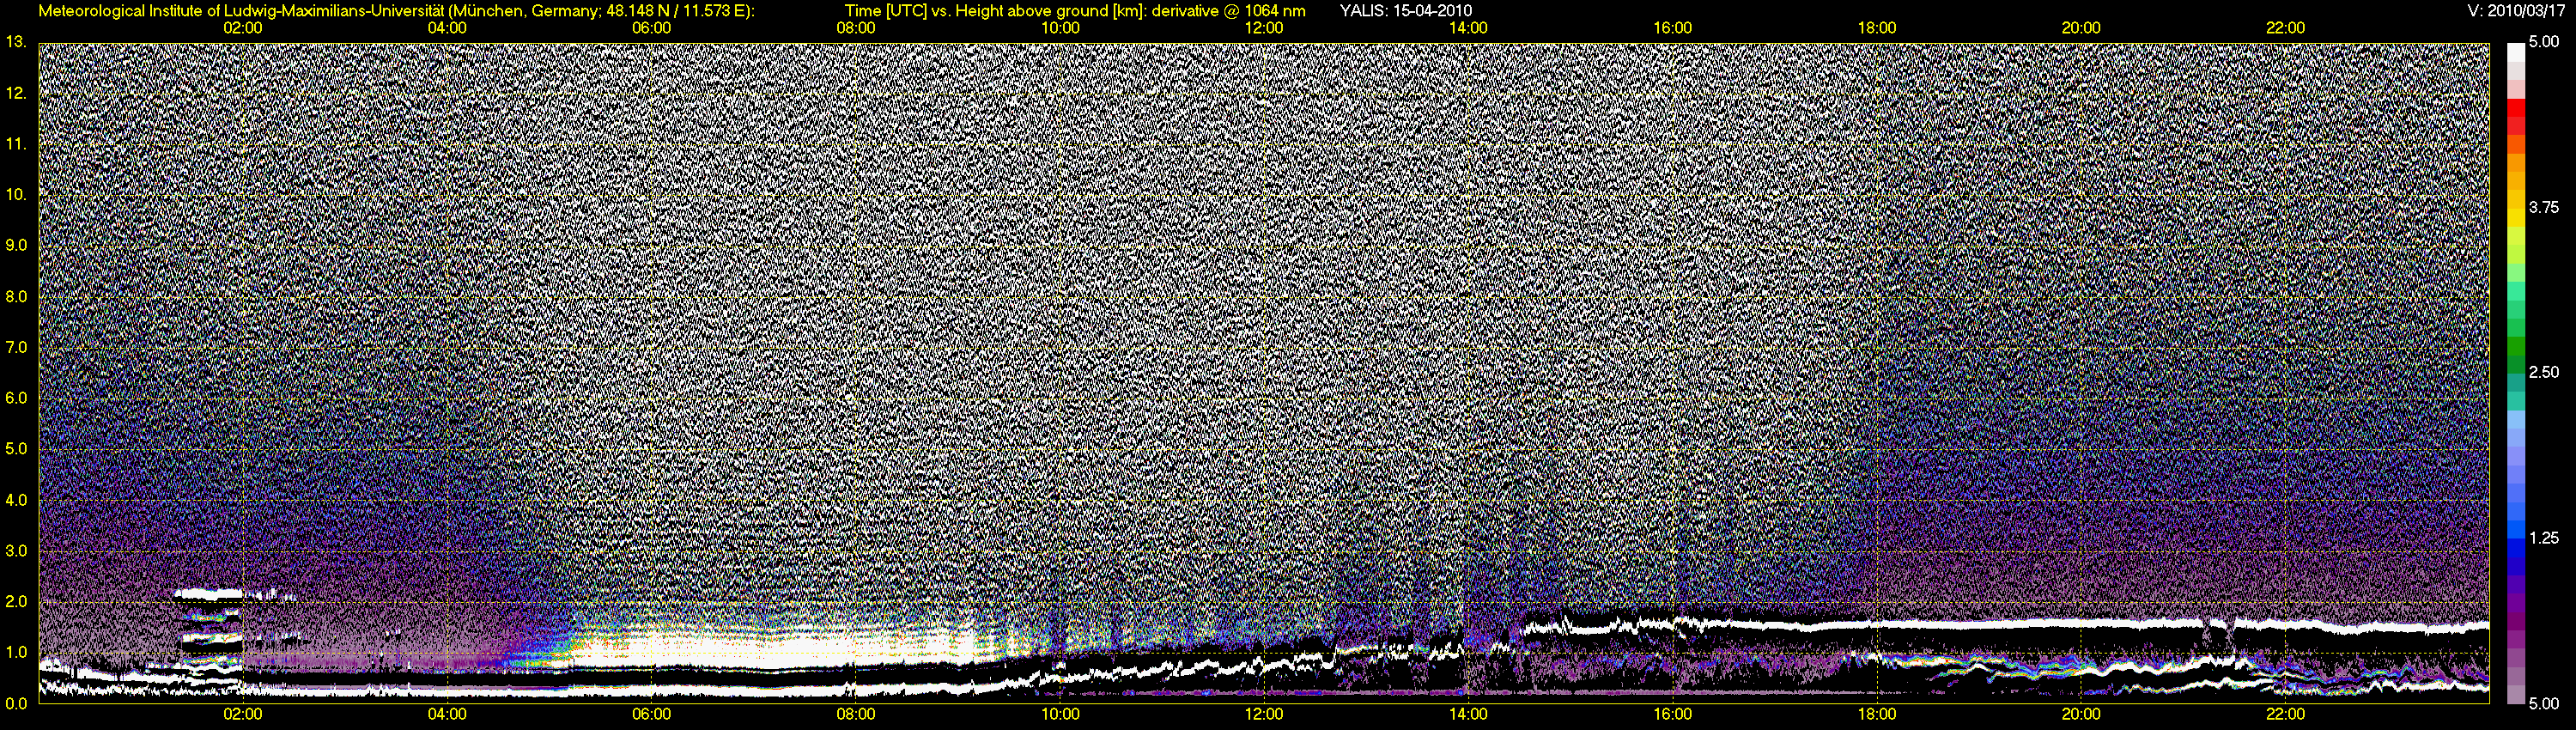Click the 10. height axis label
The width and height of the screenshot is (2576, 730).
point(16,194)
